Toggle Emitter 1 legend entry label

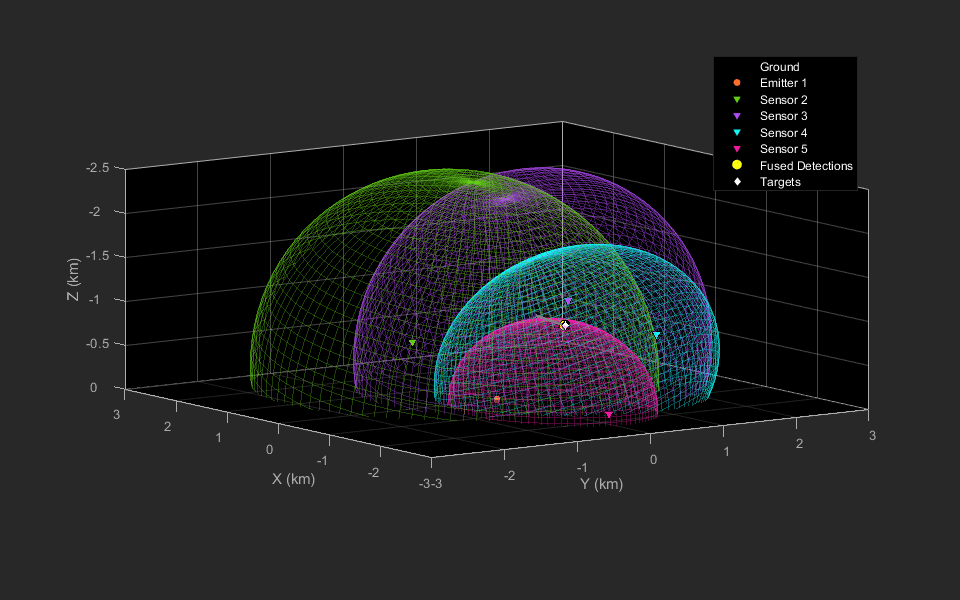point(783,84)
